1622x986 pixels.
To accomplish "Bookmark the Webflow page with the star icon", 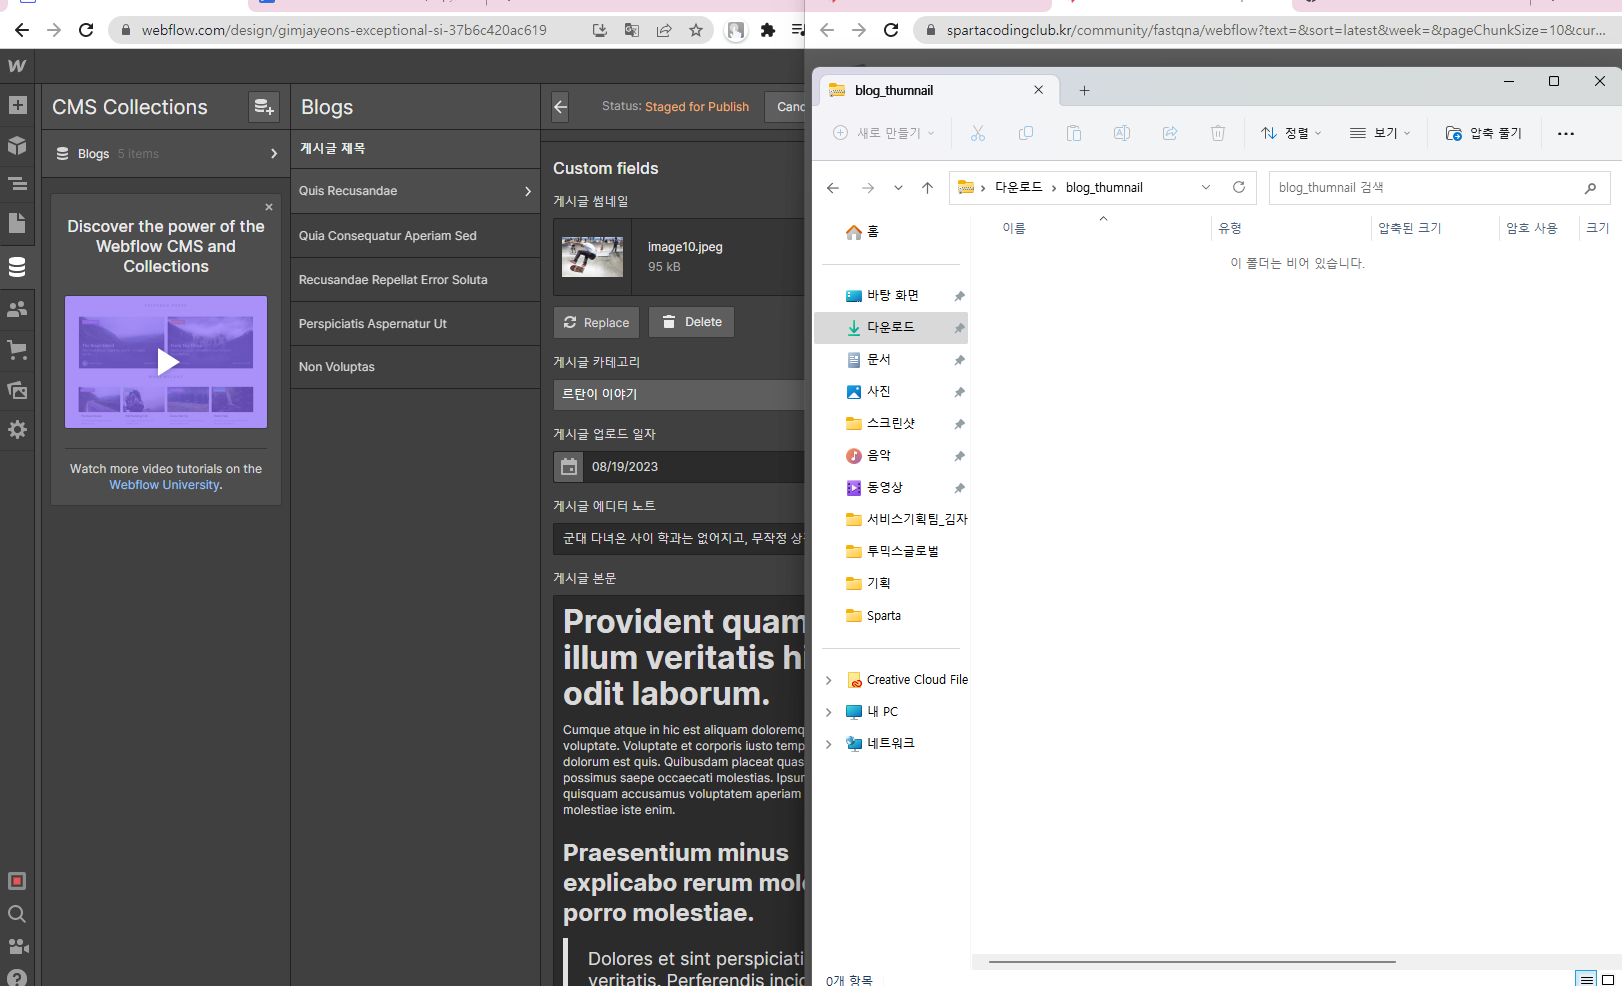I will [x=696, y=30].
